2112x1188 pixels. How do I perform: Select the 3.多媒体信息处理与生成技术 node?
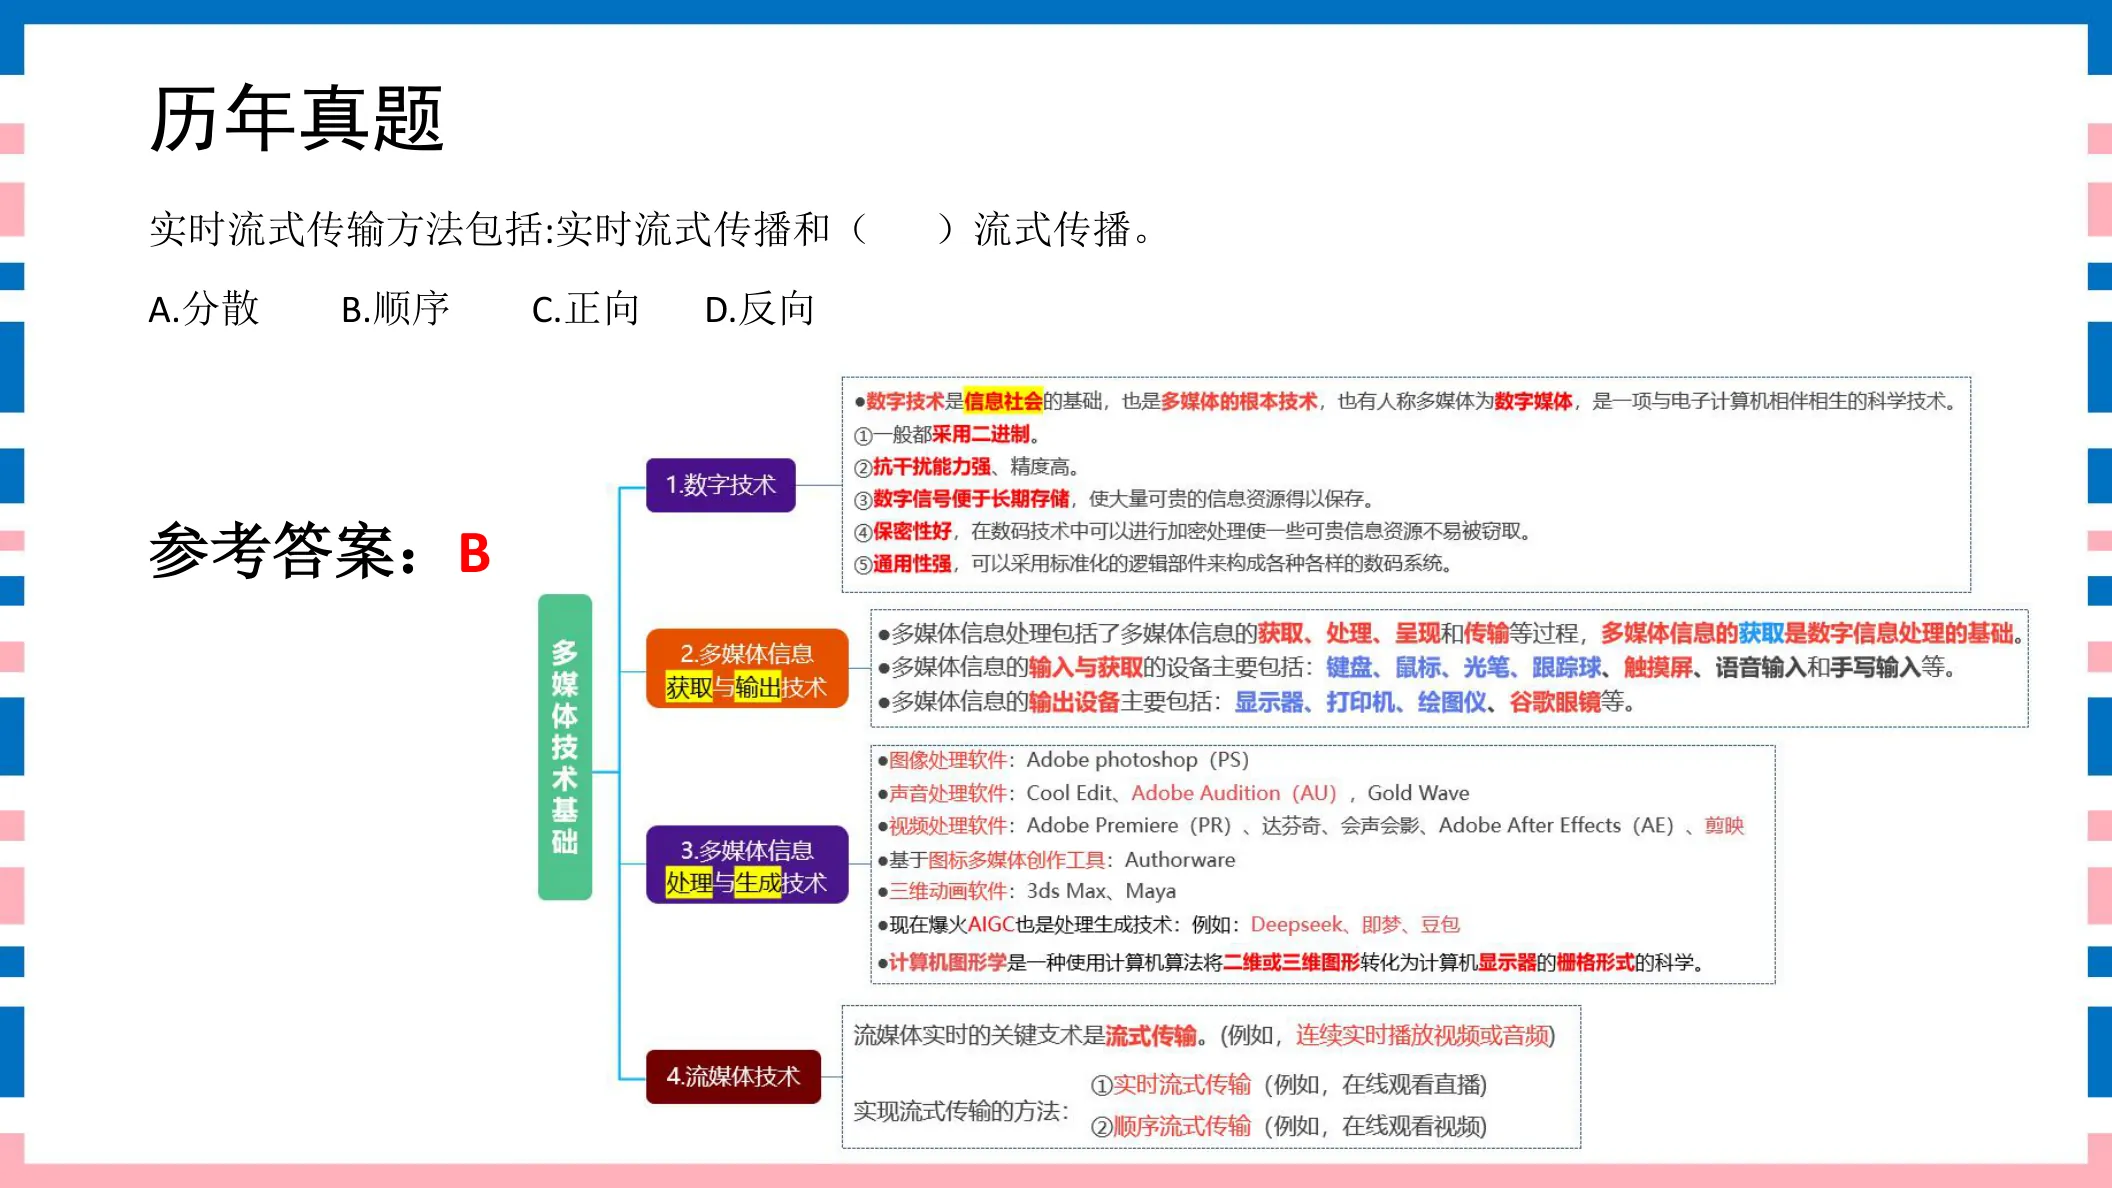(x=747, y=865)
